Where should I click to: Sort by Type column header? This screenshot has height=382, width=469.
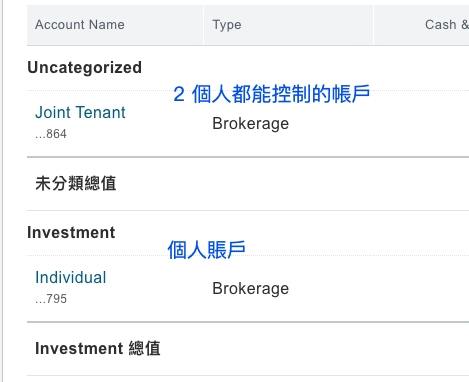(227, 25)
